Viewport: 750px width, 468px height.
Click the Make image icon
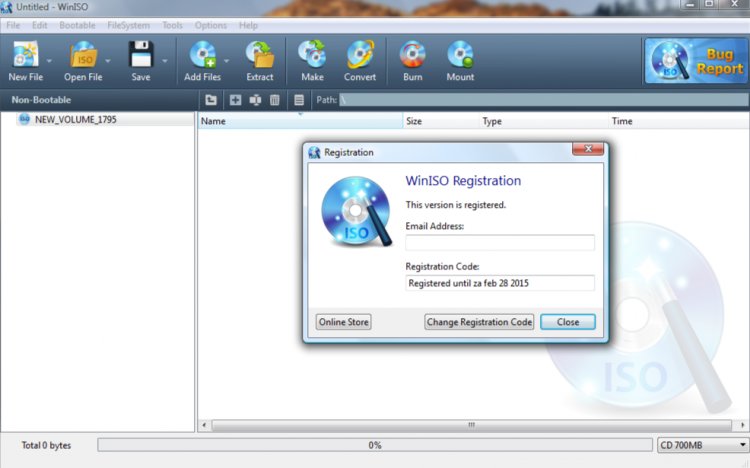312,54
